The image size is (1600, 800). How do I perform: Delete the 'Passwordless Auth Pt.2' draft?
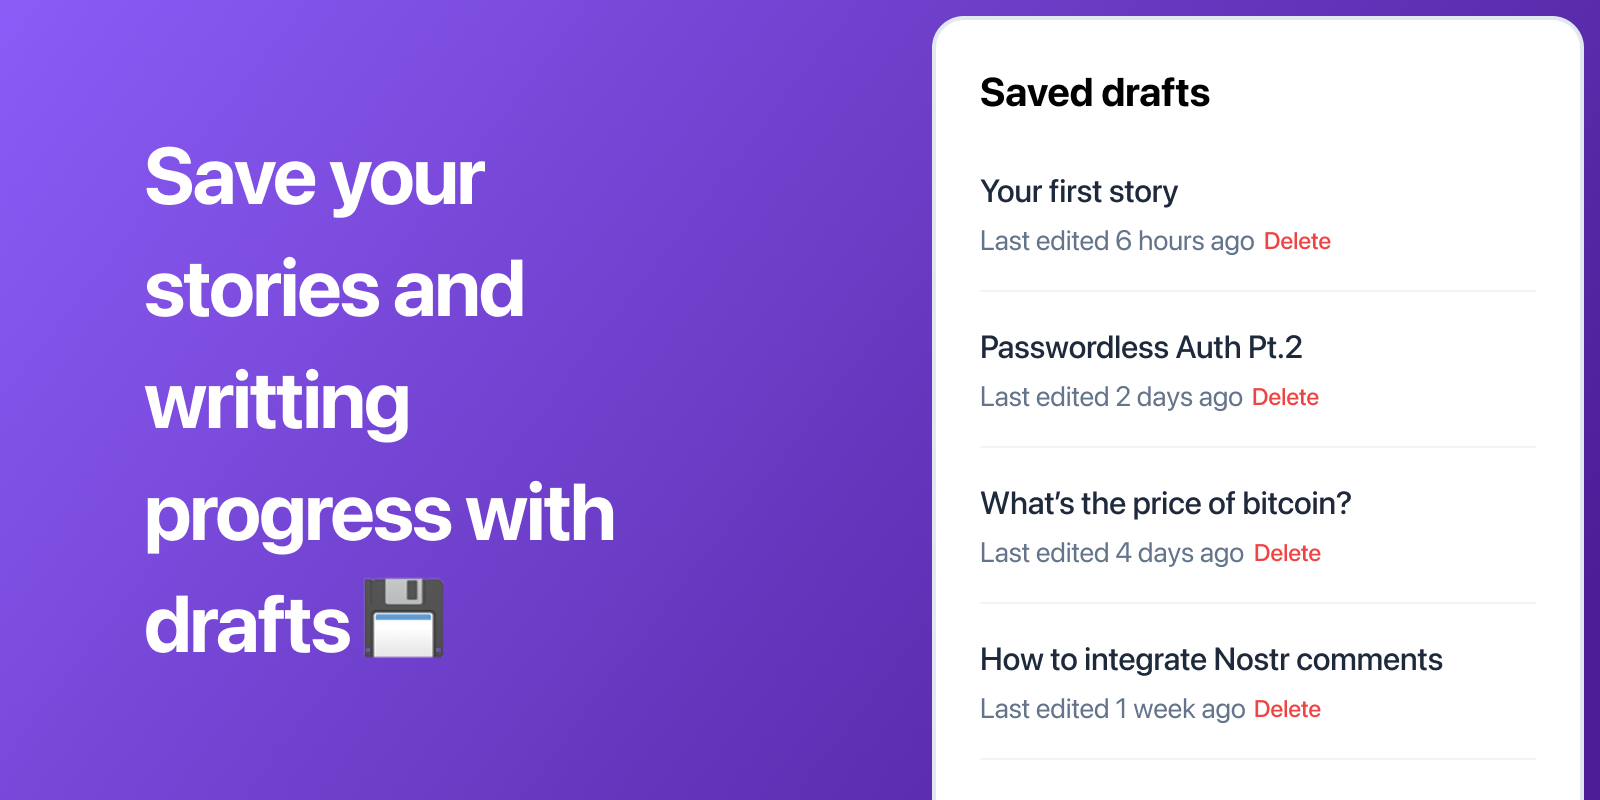pyautogui.click(x=1285, y=397)
